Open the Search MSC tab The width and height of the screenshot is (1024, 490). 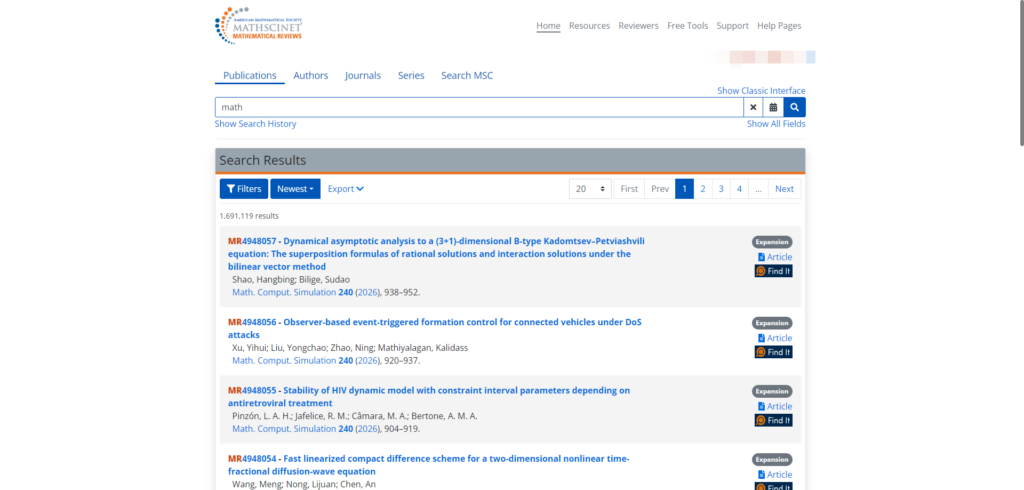point(467,76)
